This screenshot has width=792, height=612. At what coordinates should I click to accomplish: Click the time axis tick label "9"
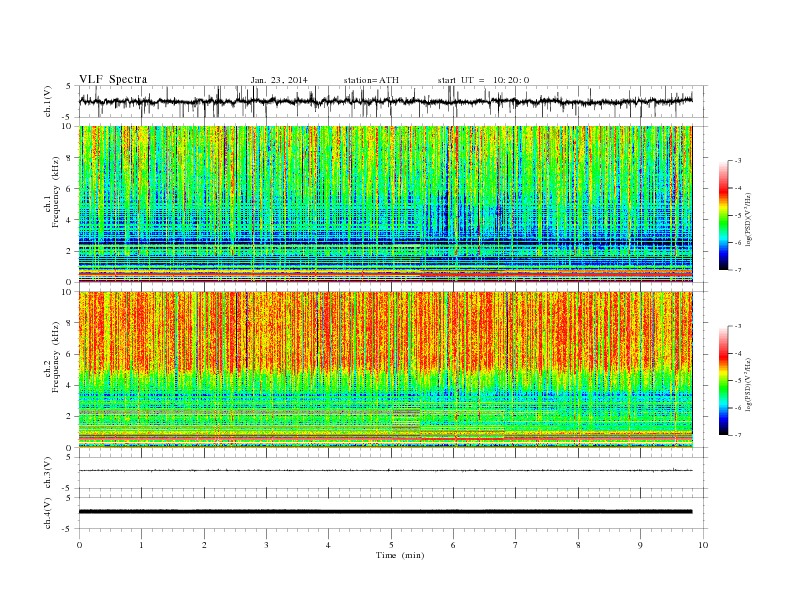640,545
